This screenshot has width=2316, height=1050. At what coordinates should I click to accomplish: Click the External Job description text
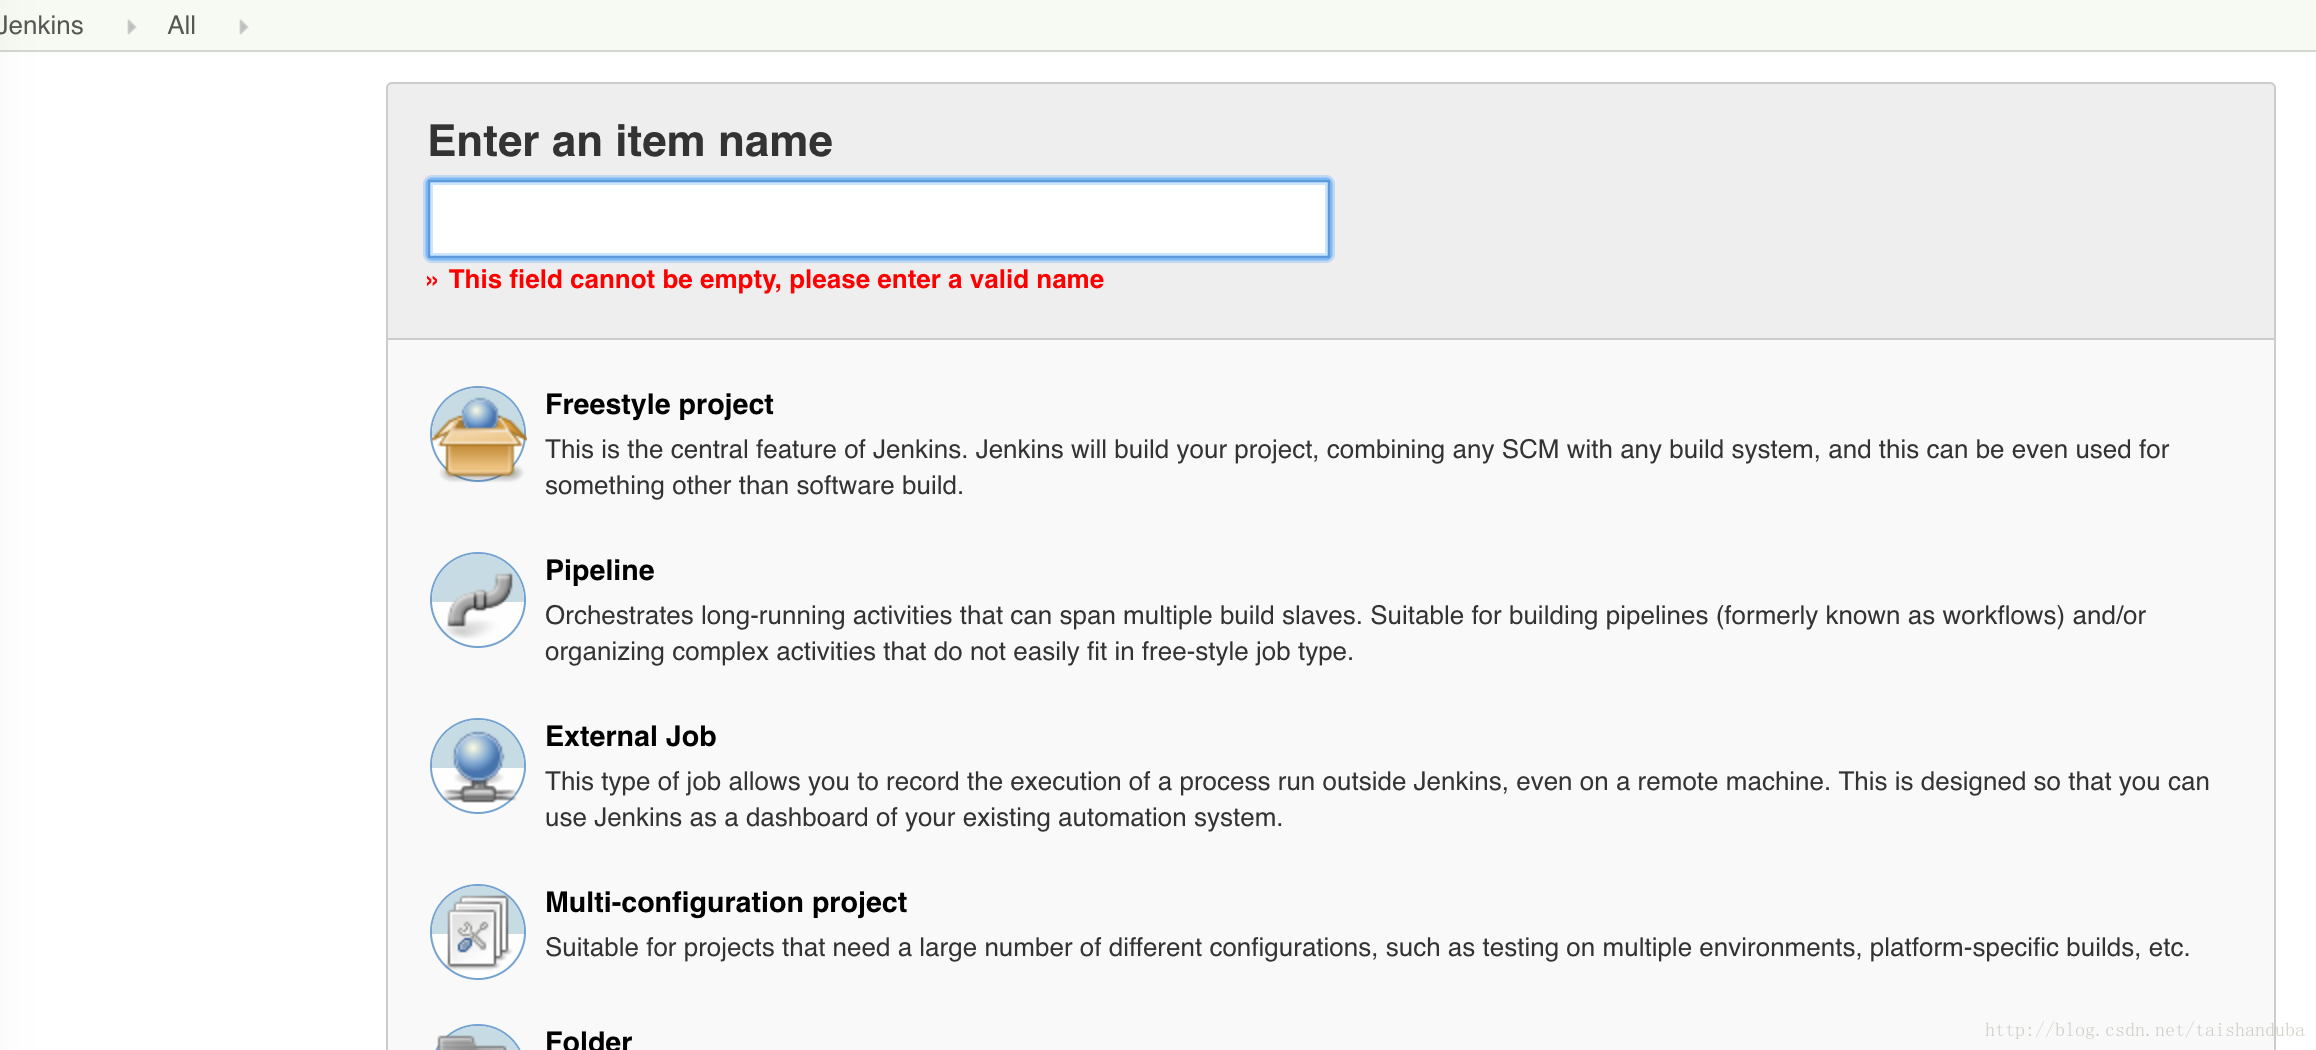tap(1377, 799)
